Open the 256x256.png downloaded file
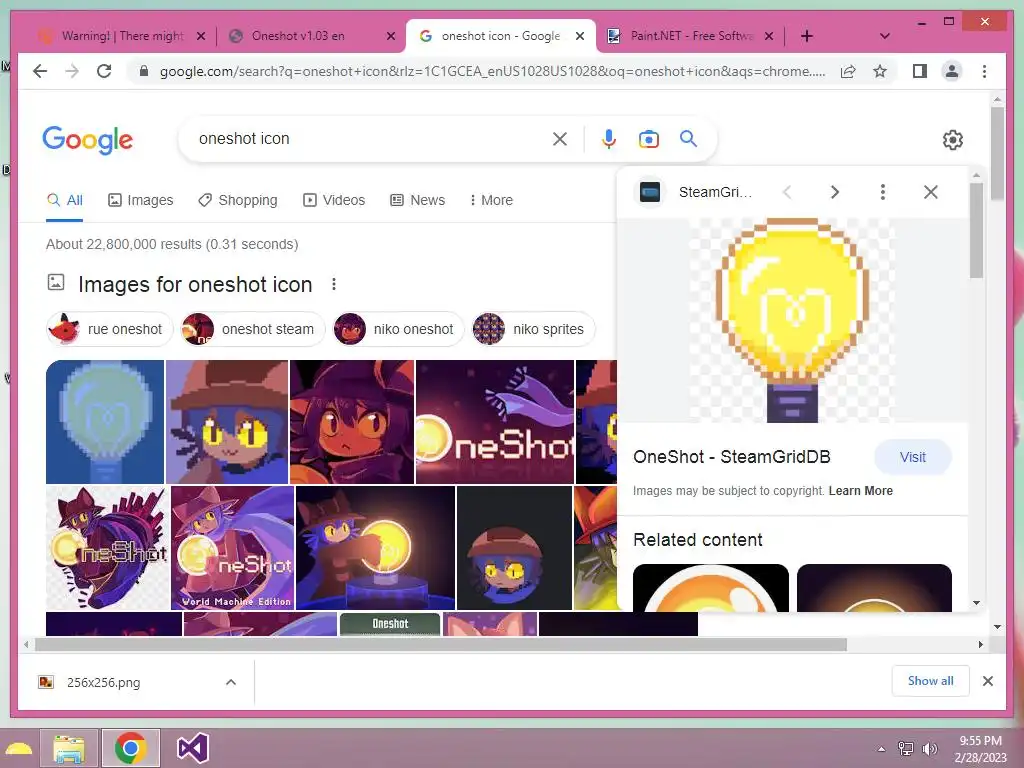This screenshot has width=1024, height=768. point(103,682)
